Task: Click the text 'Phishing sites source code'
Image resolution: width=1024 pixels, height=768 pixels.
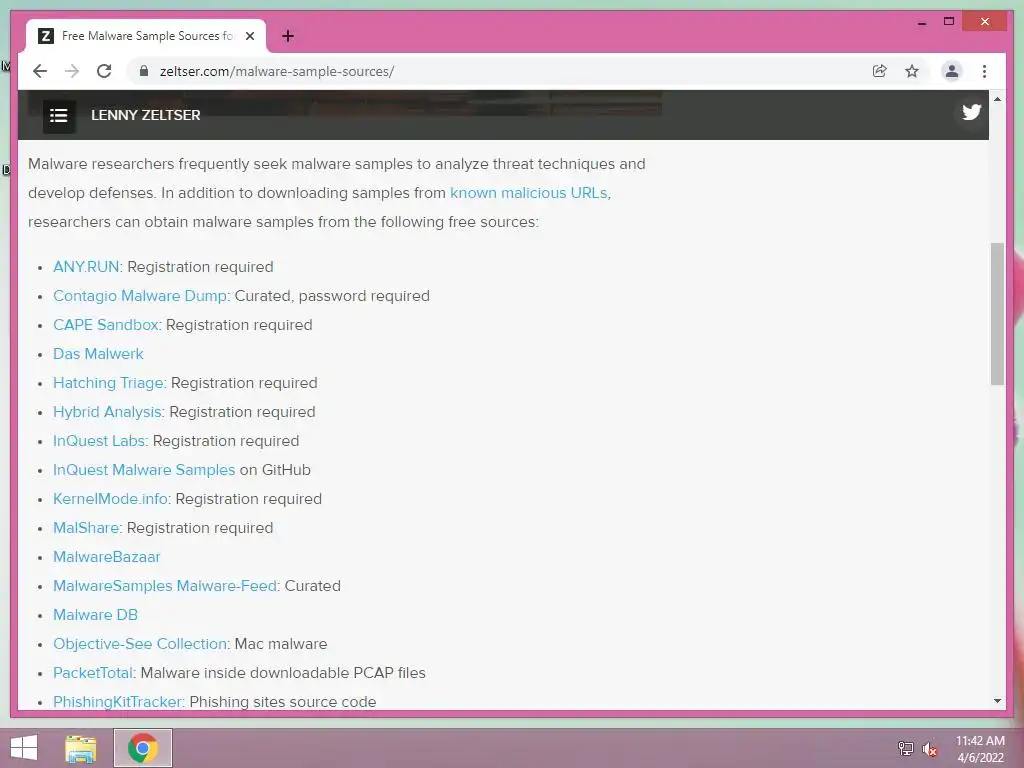Action: coord(283,702)
